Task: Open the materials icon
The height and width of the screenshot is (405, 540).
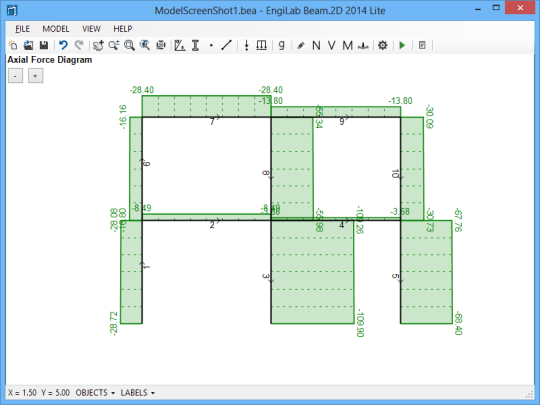Action: (179, 45)
